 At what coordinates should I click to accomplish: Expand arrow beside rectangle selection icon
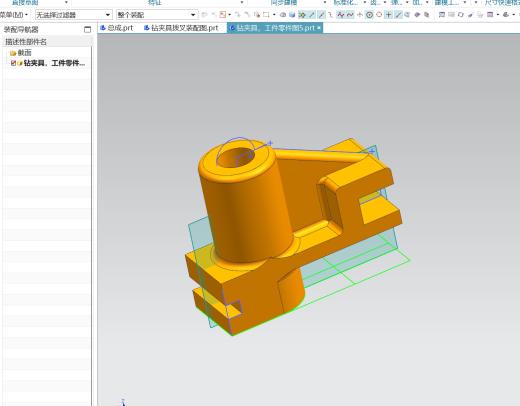click(x=274, y=15)
